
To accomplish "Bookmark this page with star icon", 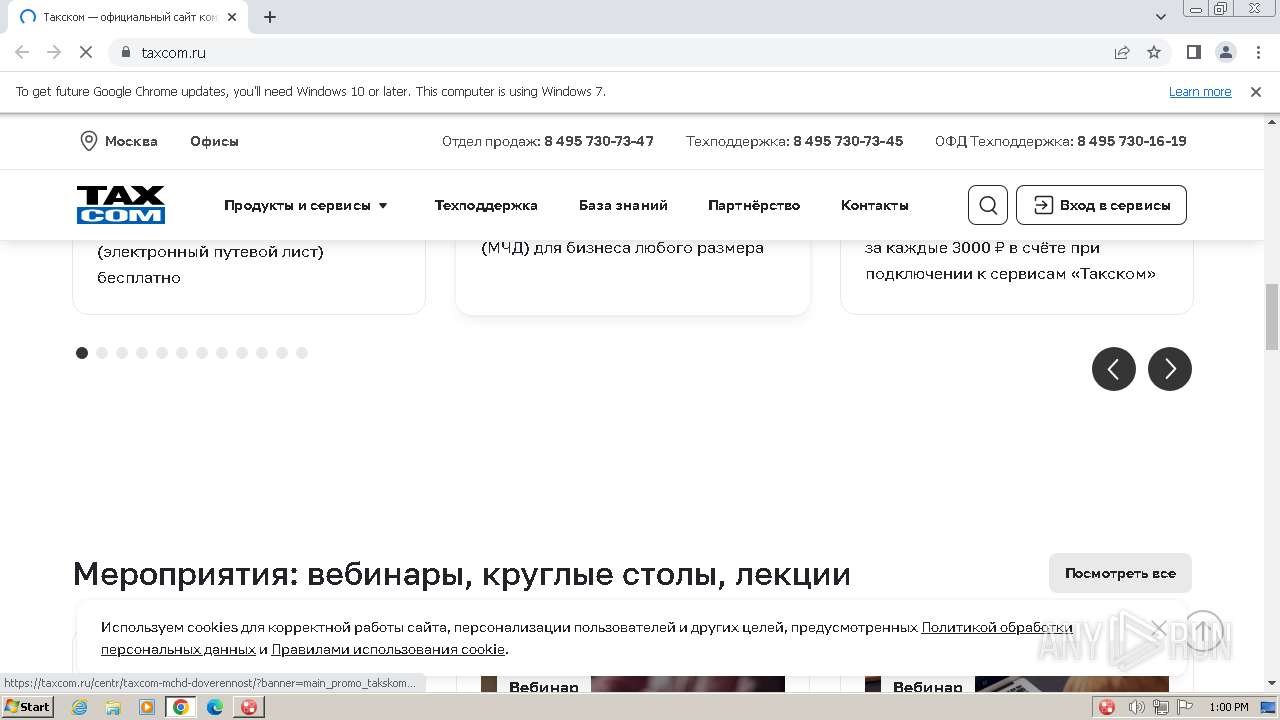I will pos(1154,52).
